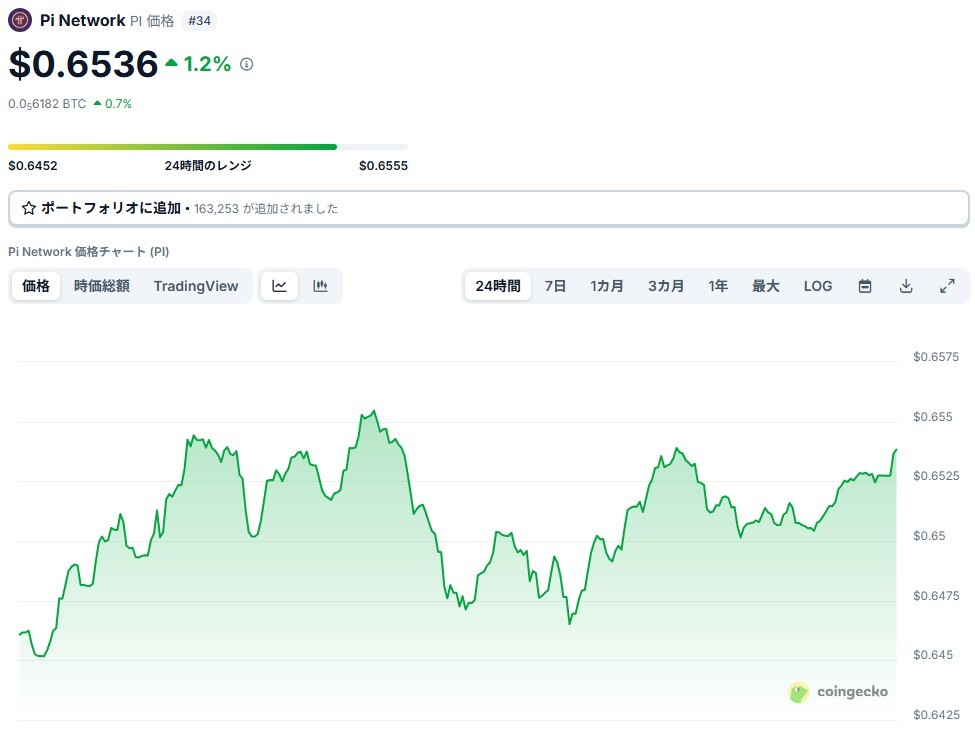The width and height of the screenshot is (975, 729).
Task: Download the chart data
Action: click(x=906, y=286)
